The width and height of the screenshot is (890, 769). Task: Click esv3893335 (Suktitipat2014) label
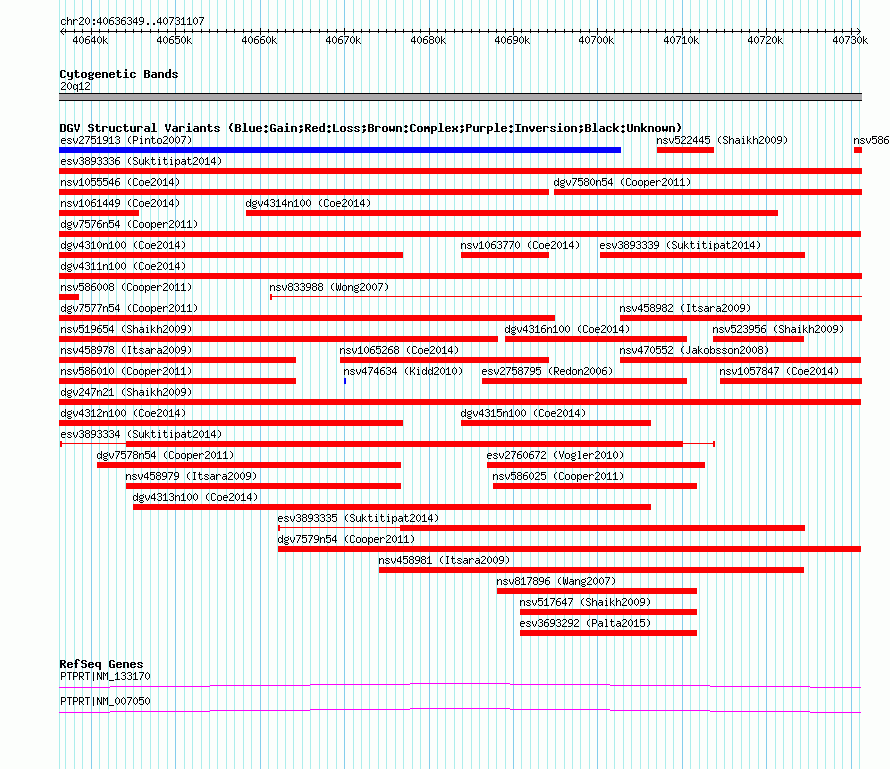click(358, 518)
